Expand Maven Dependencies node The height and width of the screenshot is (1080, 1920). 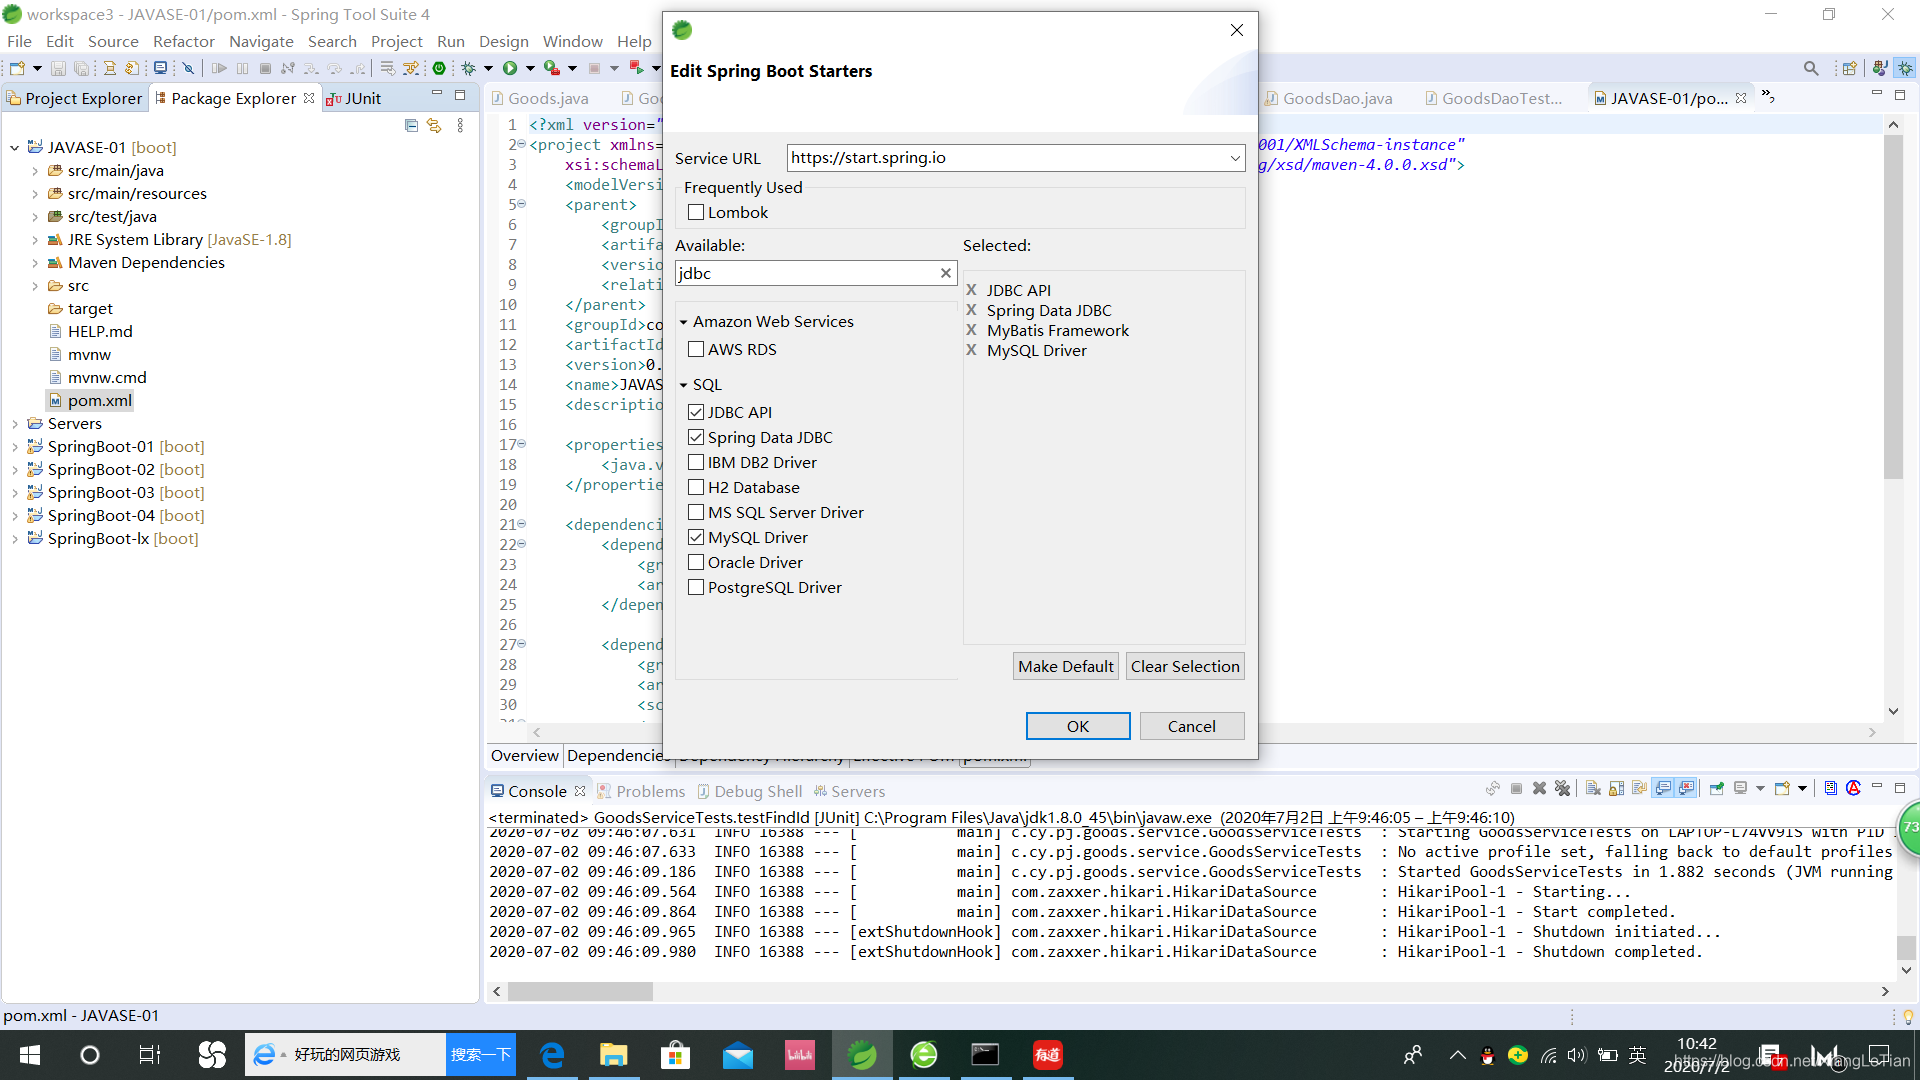35,263
